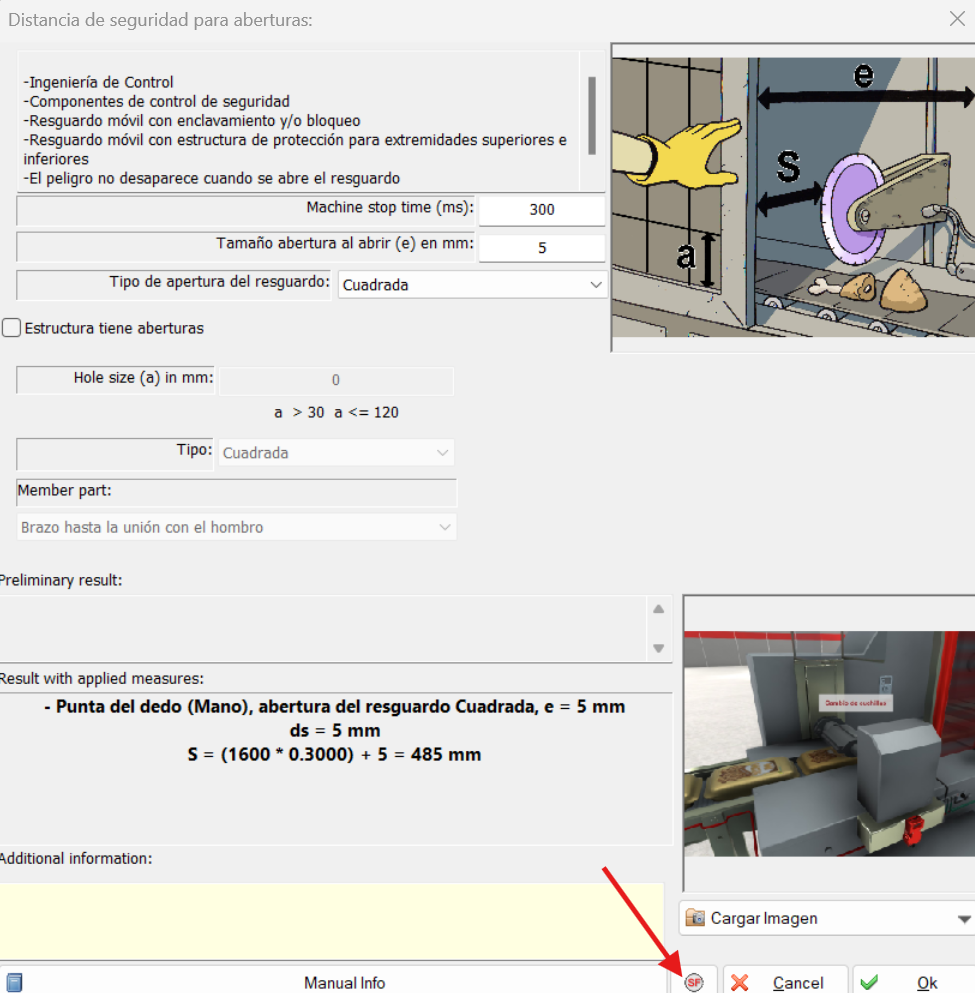Click the Cargar Imagen camera folder icon
Screen dimensions: 975x993
coord(695,918)
